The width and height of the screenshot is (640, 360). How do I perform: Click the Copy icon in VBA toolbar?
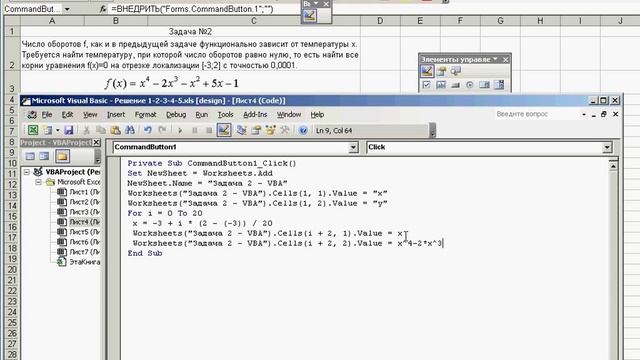(x=101, y=130)
